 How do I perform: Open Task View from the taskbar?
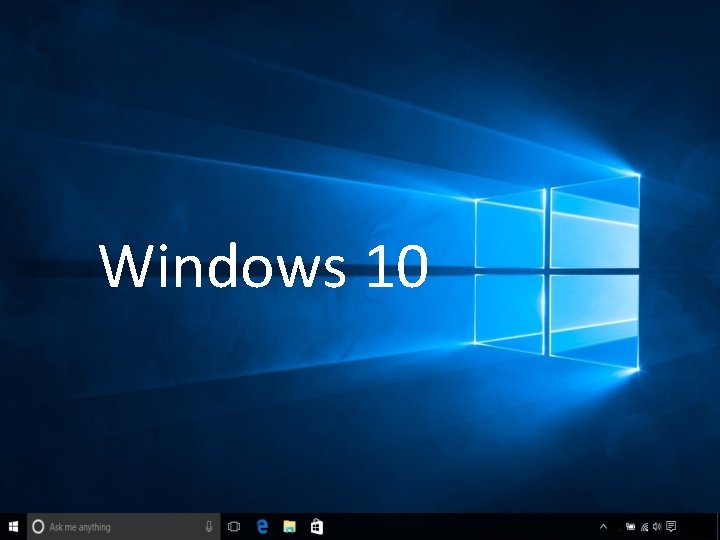pos(234,527)
